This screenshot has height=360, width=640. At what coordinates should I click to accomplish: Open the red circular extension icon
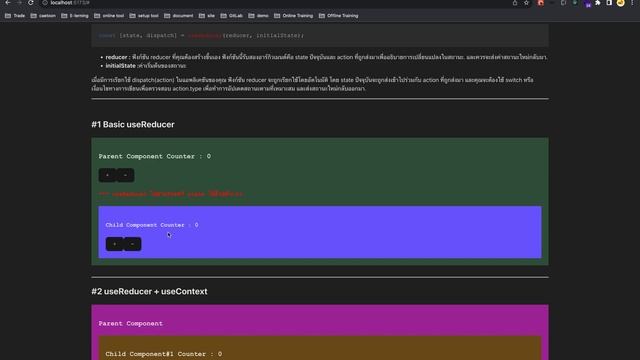[x=541, y=3]
